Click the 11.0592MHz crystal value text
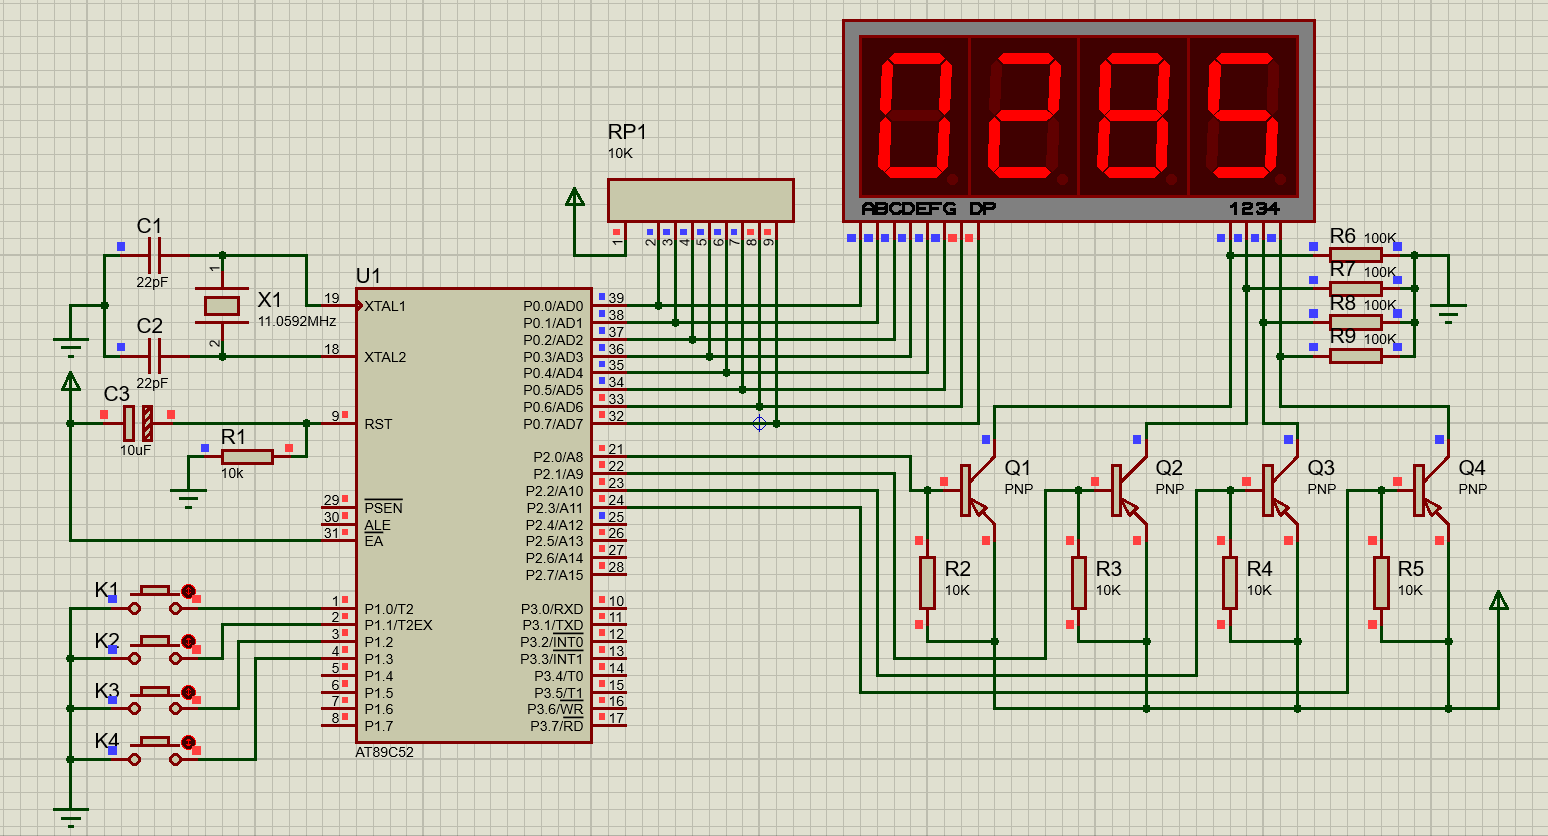 (297, 321)
